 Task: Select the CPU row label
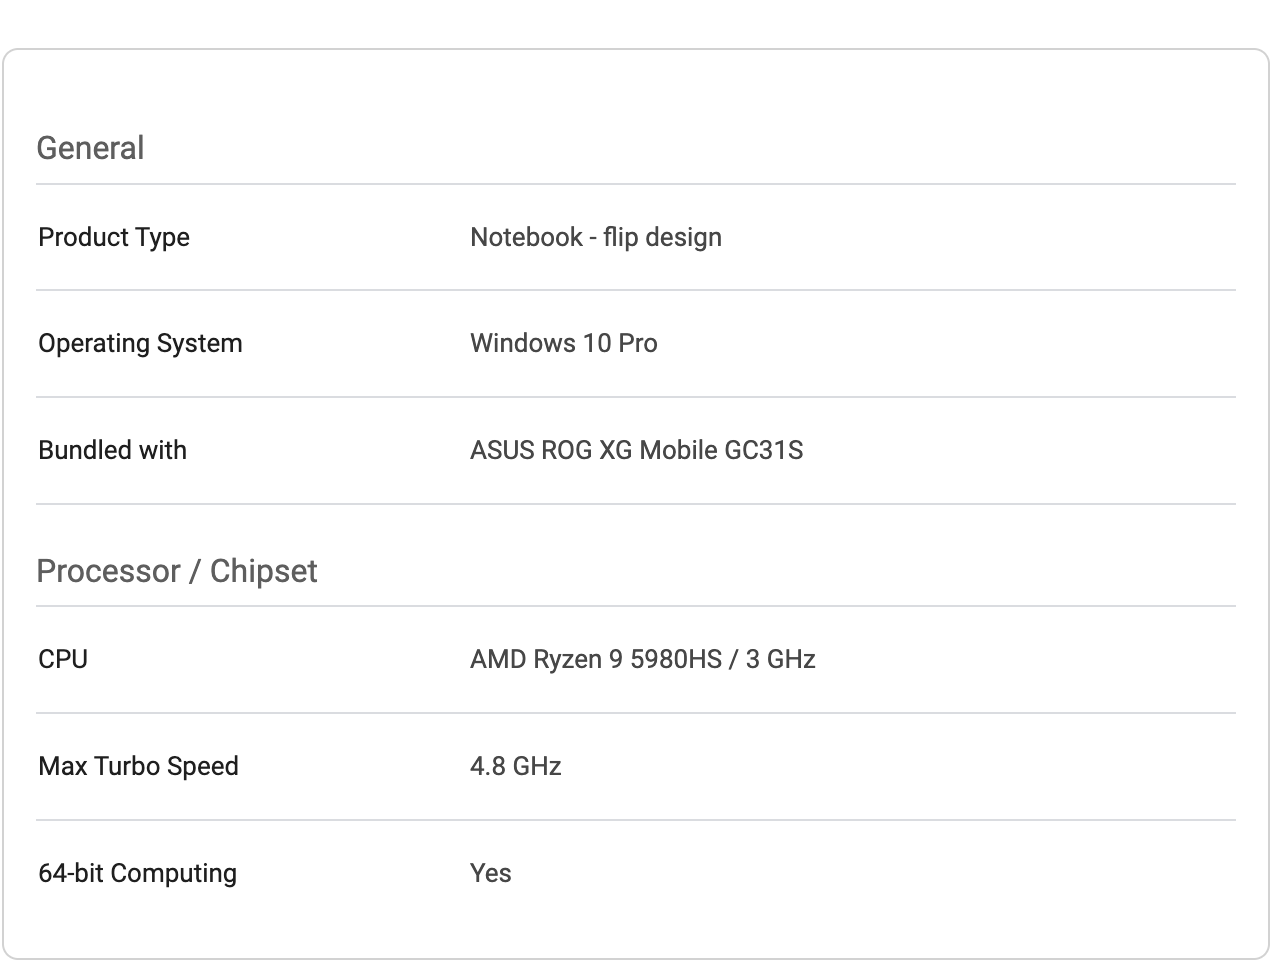pos(63,659)
